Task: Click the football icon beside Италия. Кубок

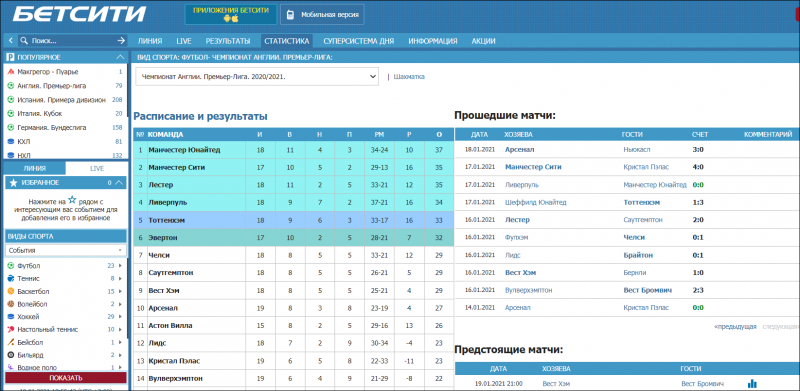Action: tap(11, 113)
